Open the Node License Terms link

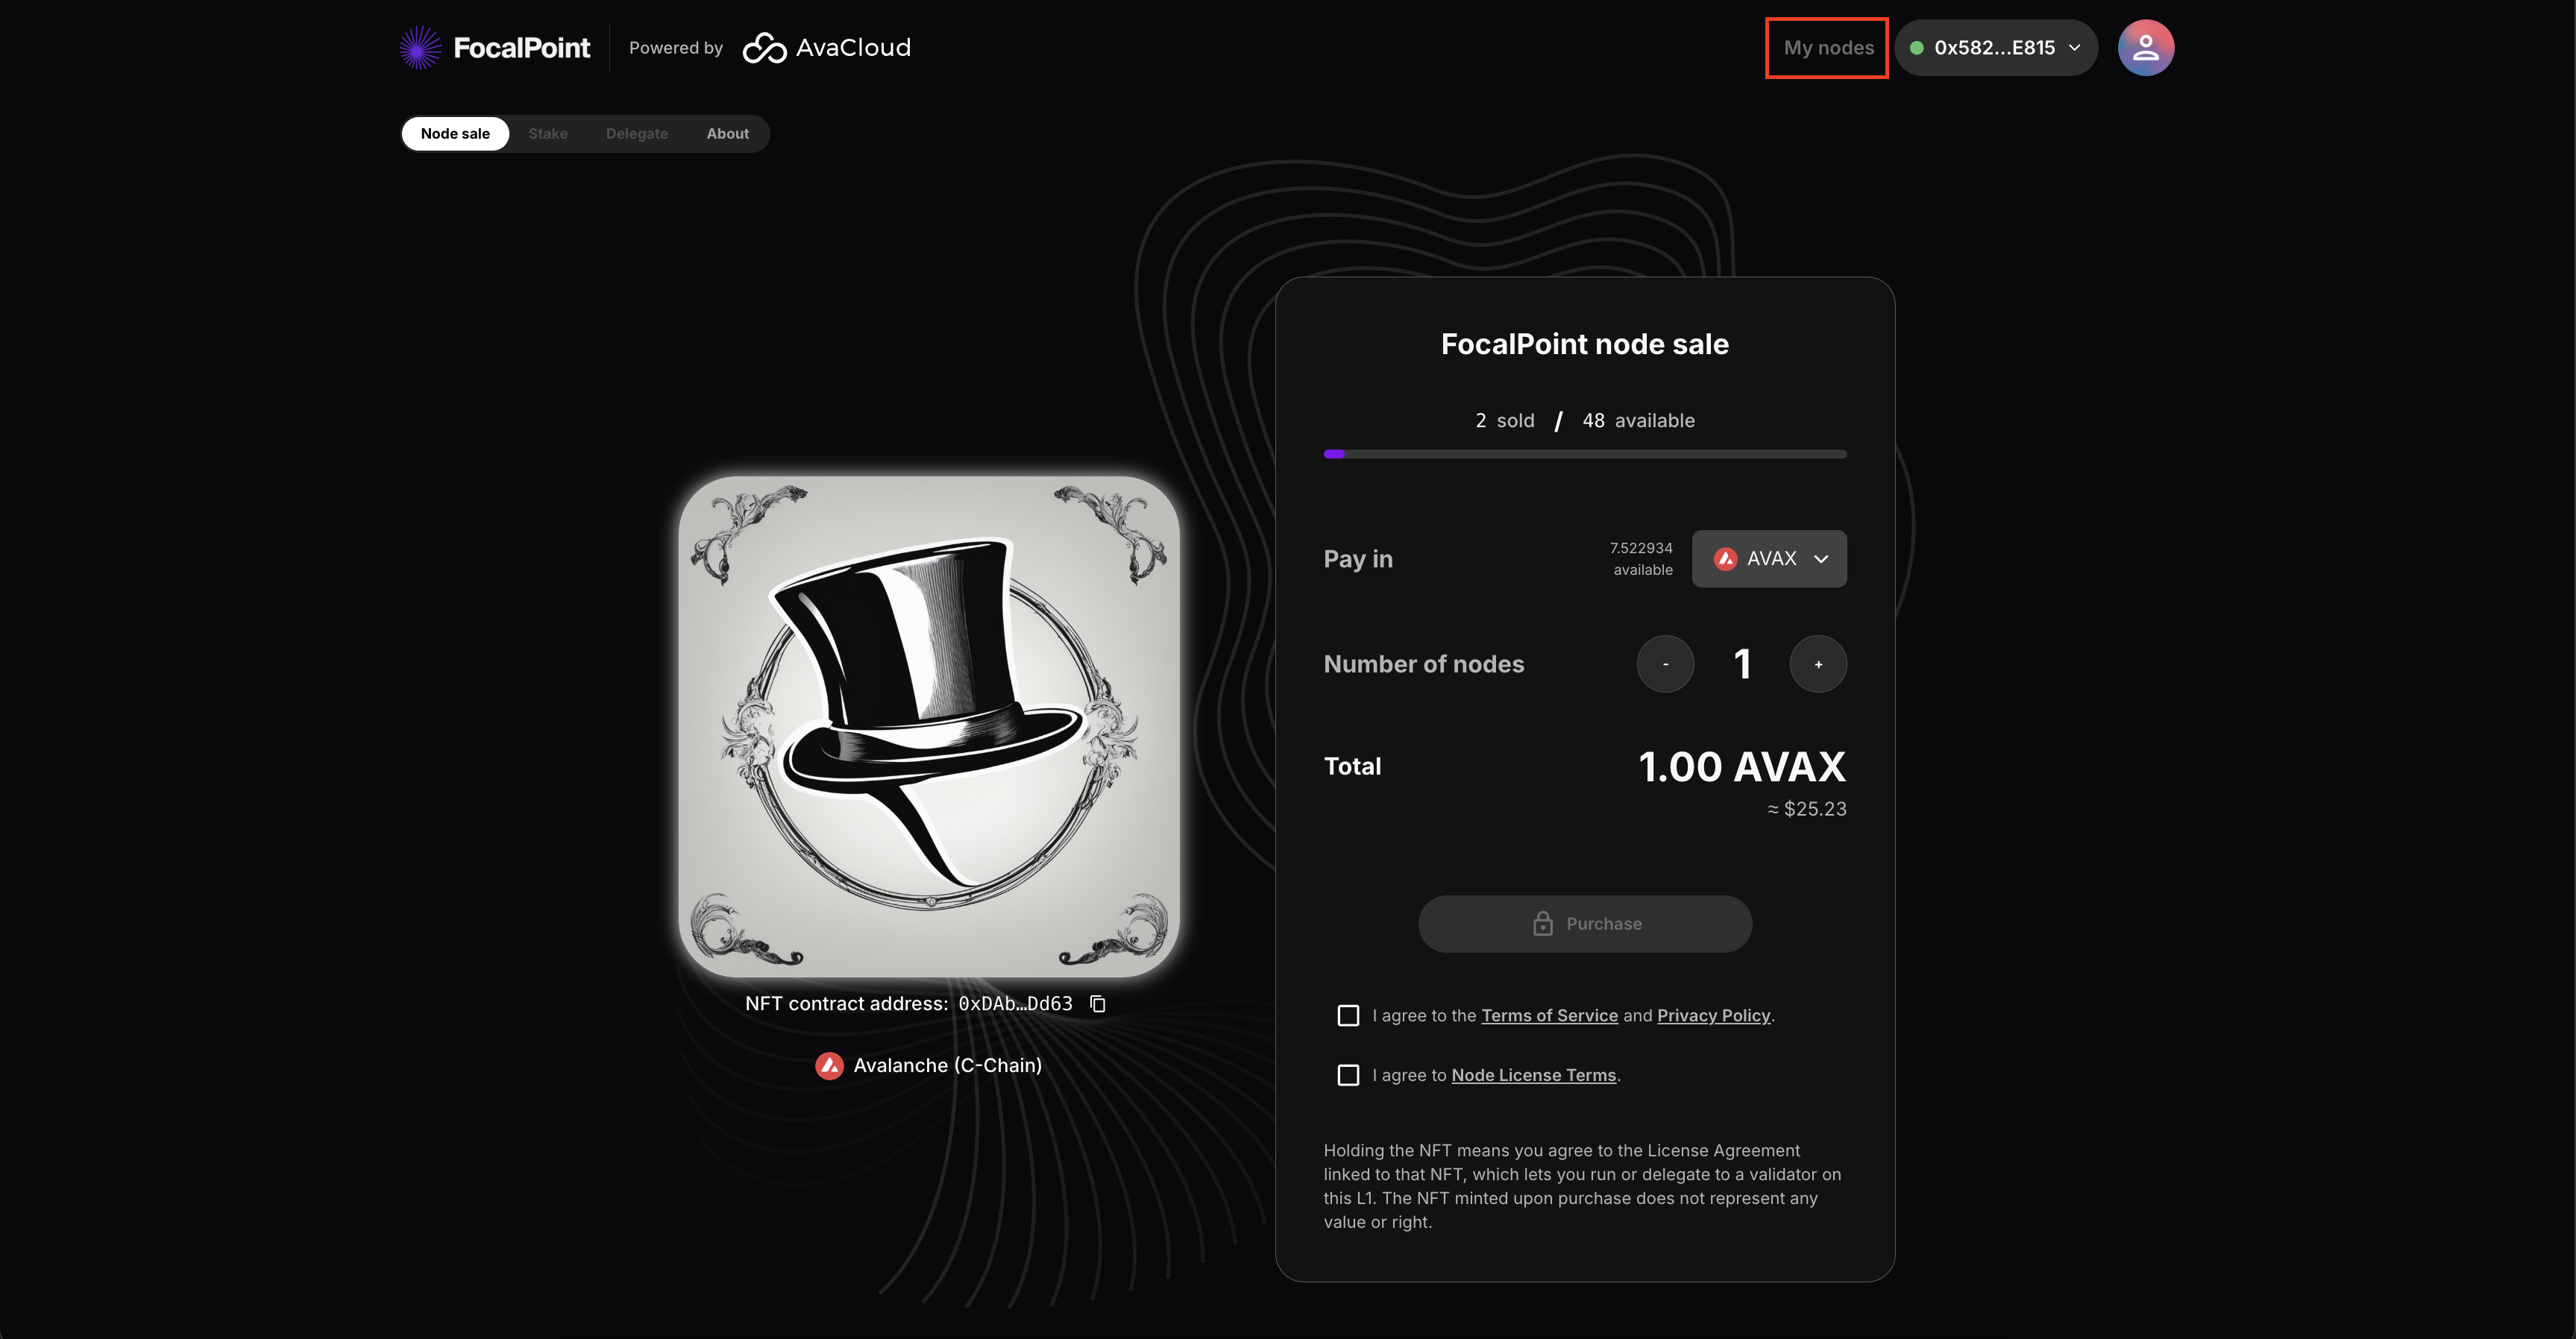(x=1533, y=1075)
